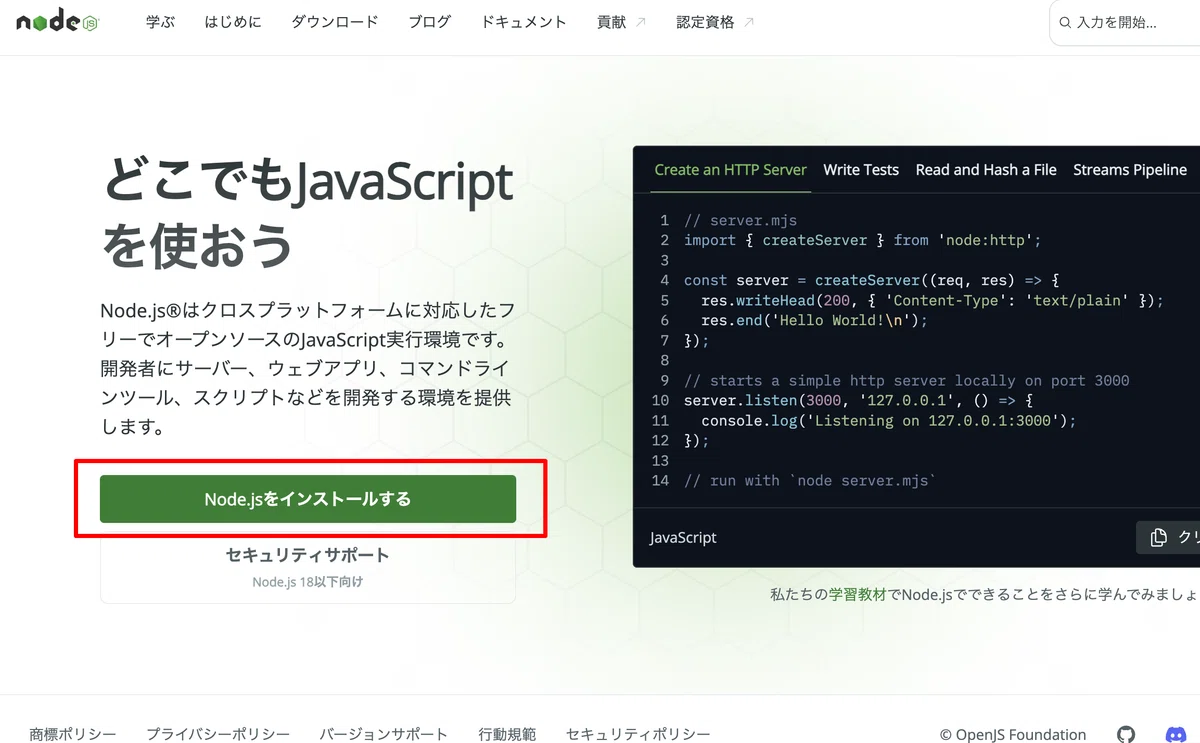1200x743 pixels.
Task: Select the Streams Pipeline tab
Action: [1130, 170]
